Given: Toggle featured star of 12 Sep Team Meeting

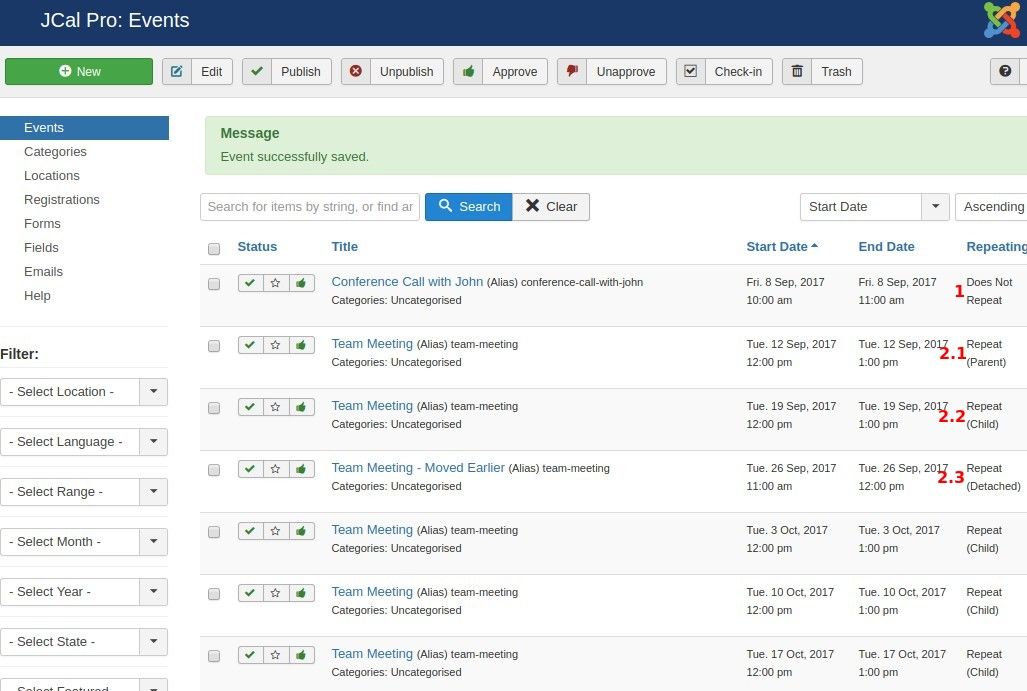Looking at the screenshot, I should point(276,345).
